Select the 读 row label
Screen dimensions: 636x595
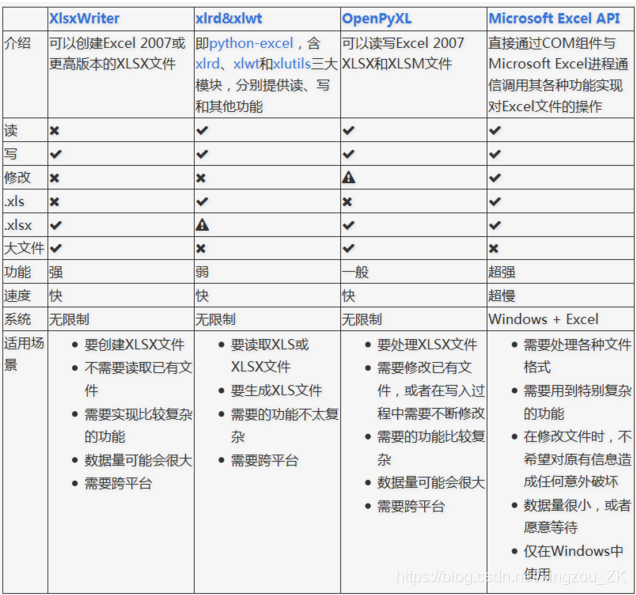coord(11,131)
